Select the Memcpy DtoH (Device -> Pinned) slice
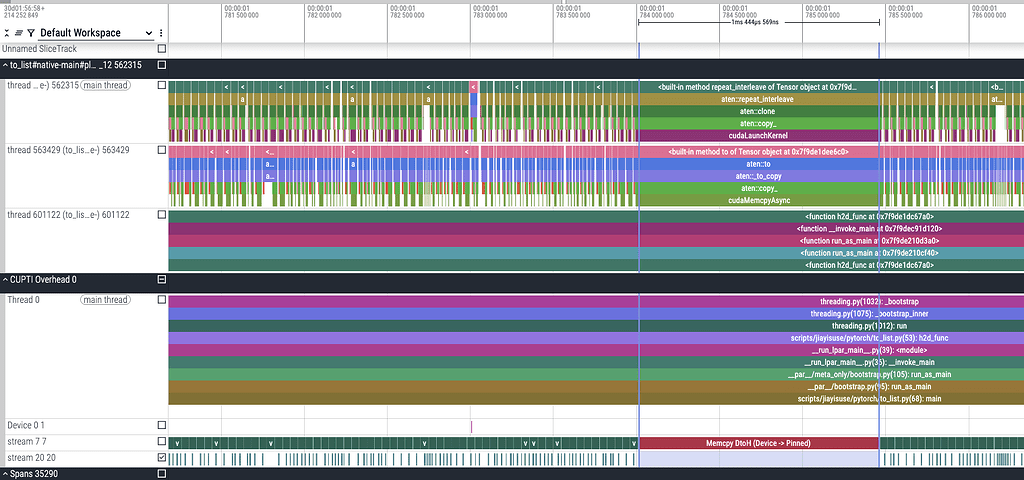 758,442
